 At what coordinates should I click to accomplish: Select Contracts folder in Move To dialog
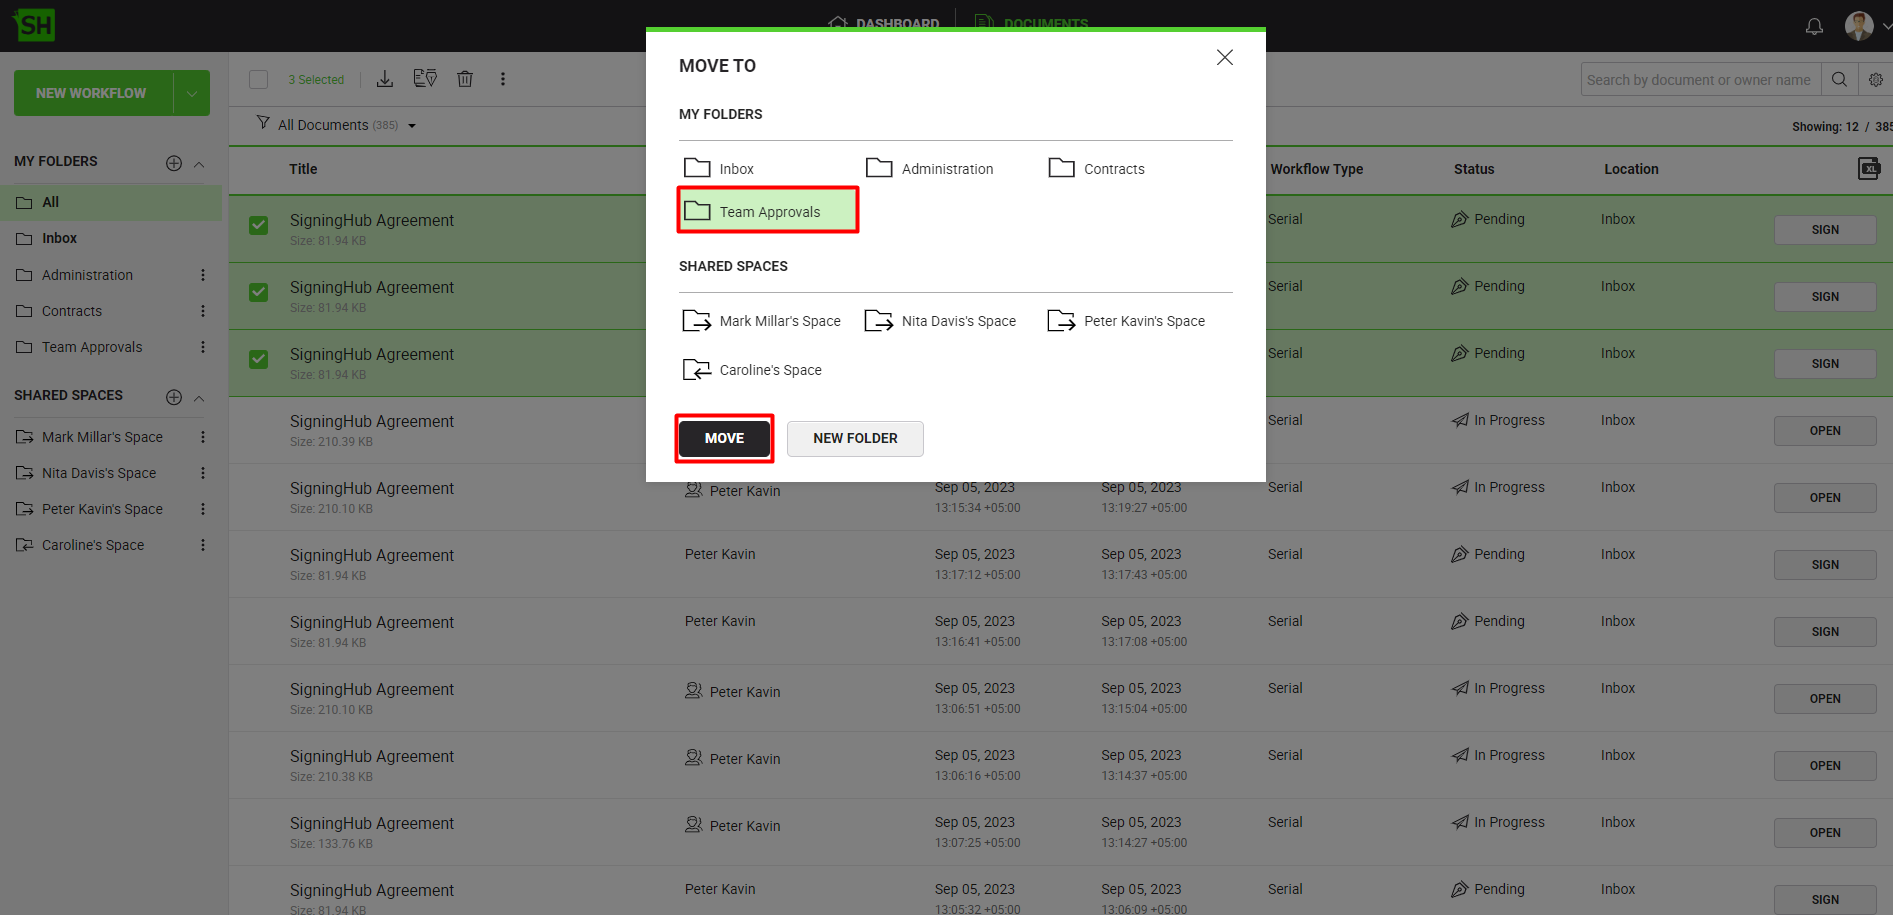pos(1097,169)
